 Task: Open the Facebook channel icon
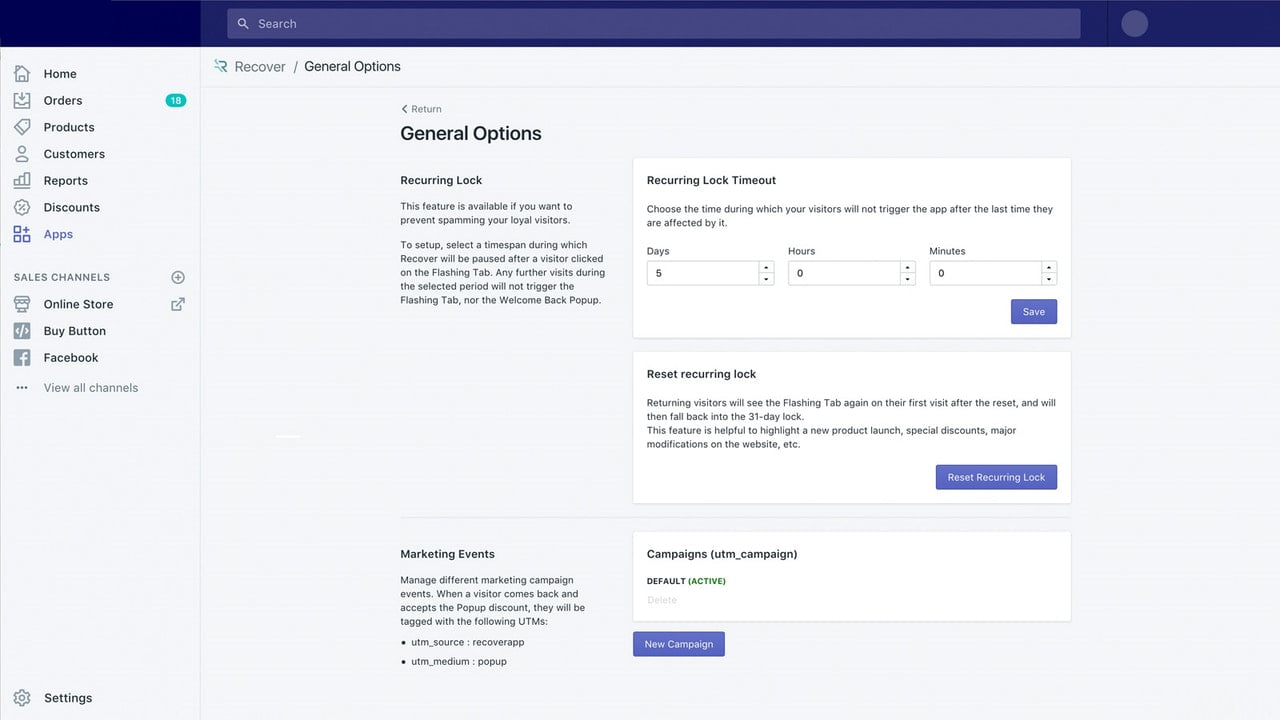pyautogui.click(x=22, y=358)
